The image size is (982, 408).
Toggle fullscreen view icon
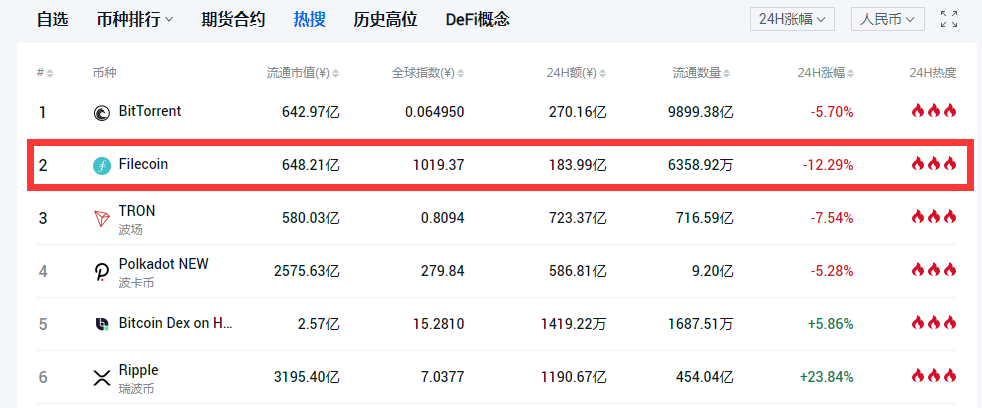[x=949, y=19]
